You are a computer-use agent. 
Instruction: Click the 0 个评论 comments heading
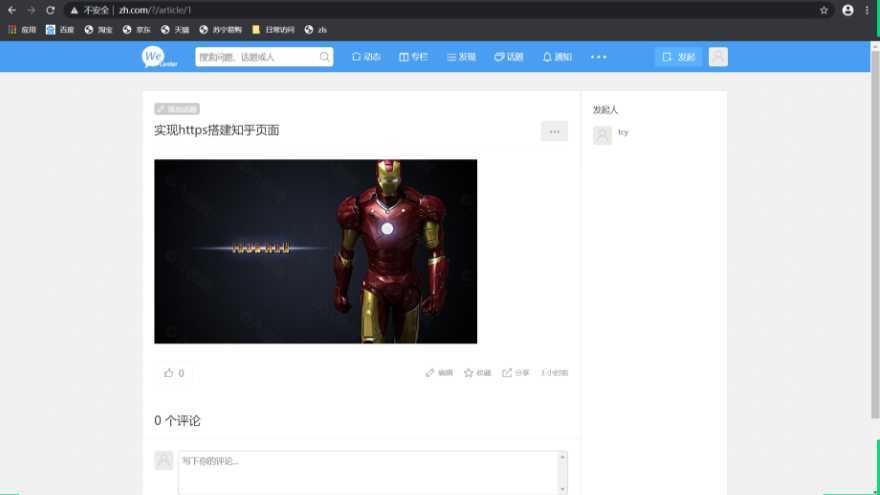pyautogui.click(x=177, y=420)
